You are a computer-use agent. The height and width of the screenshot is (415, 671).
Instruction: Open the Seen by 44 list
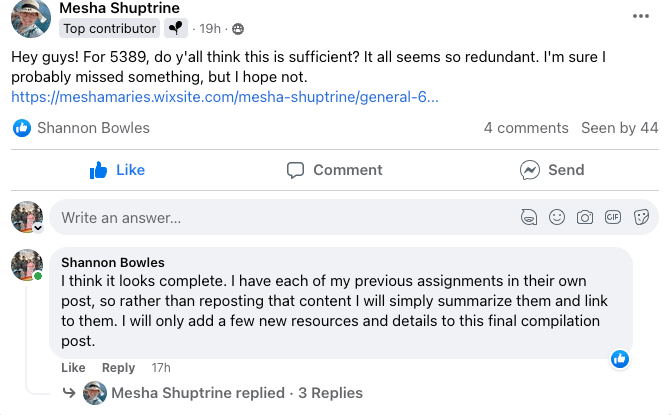(620, 128)
